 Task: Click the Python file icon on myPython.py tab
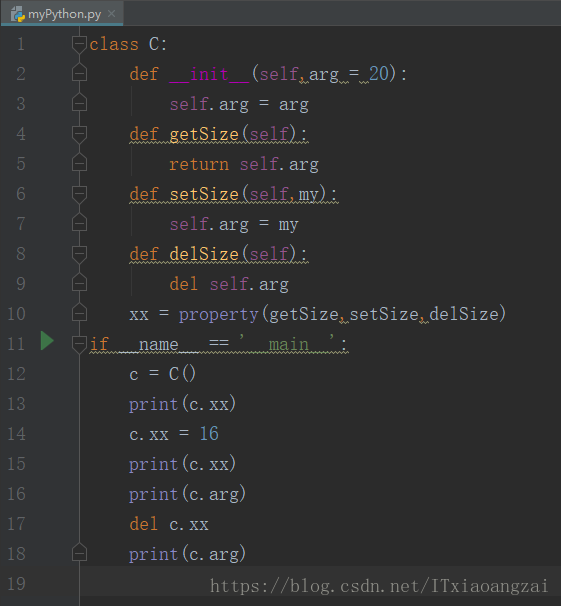pos(18,14)
